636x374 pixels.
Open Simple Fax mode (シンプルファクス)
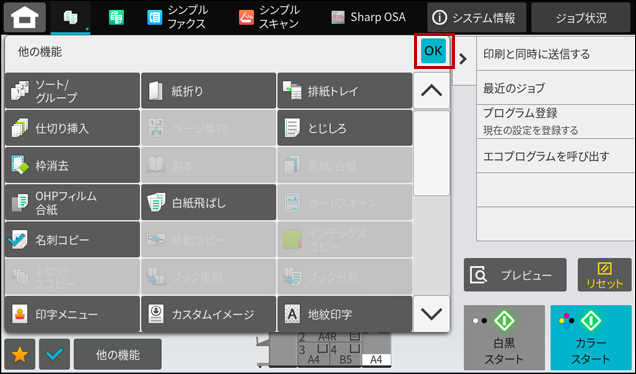click(177, 17)
